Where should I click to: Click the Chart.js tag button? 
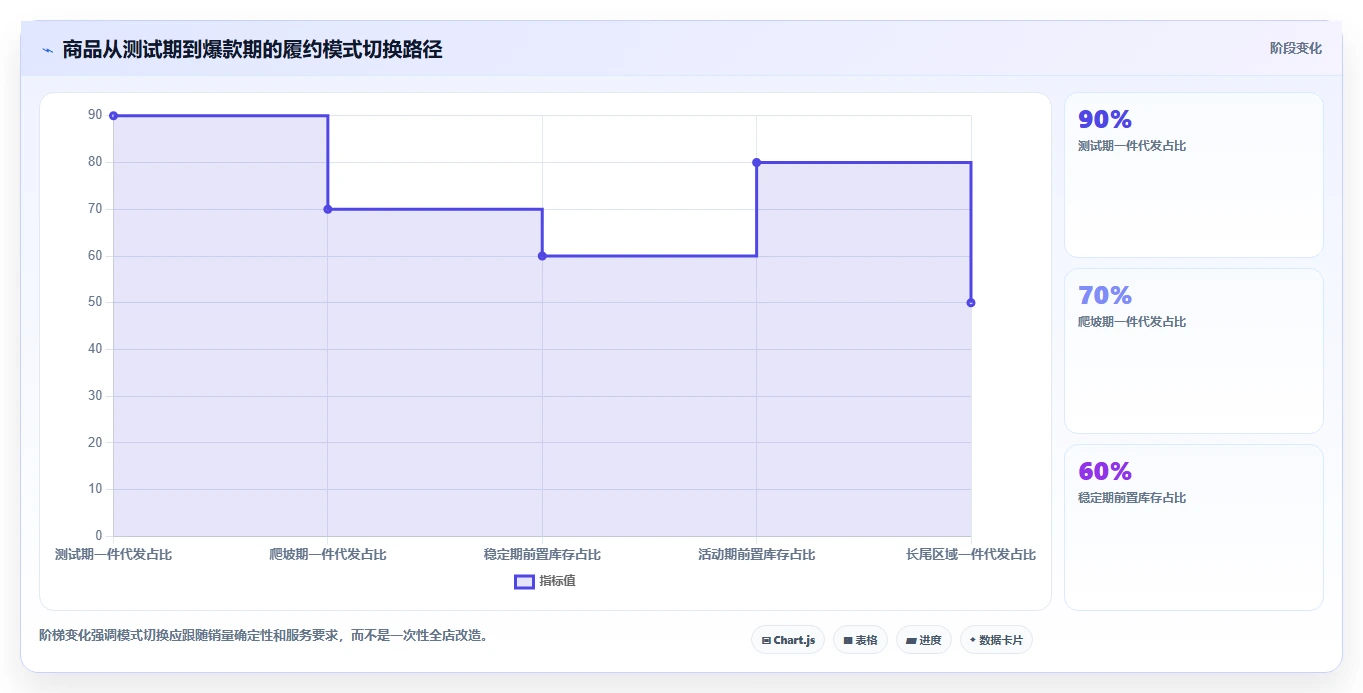coord(788,640)
